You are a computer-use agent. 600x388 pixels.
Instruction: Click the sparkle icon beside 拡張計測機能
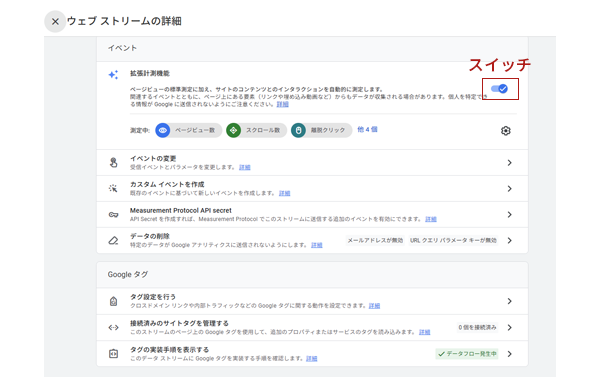(113, 75)
